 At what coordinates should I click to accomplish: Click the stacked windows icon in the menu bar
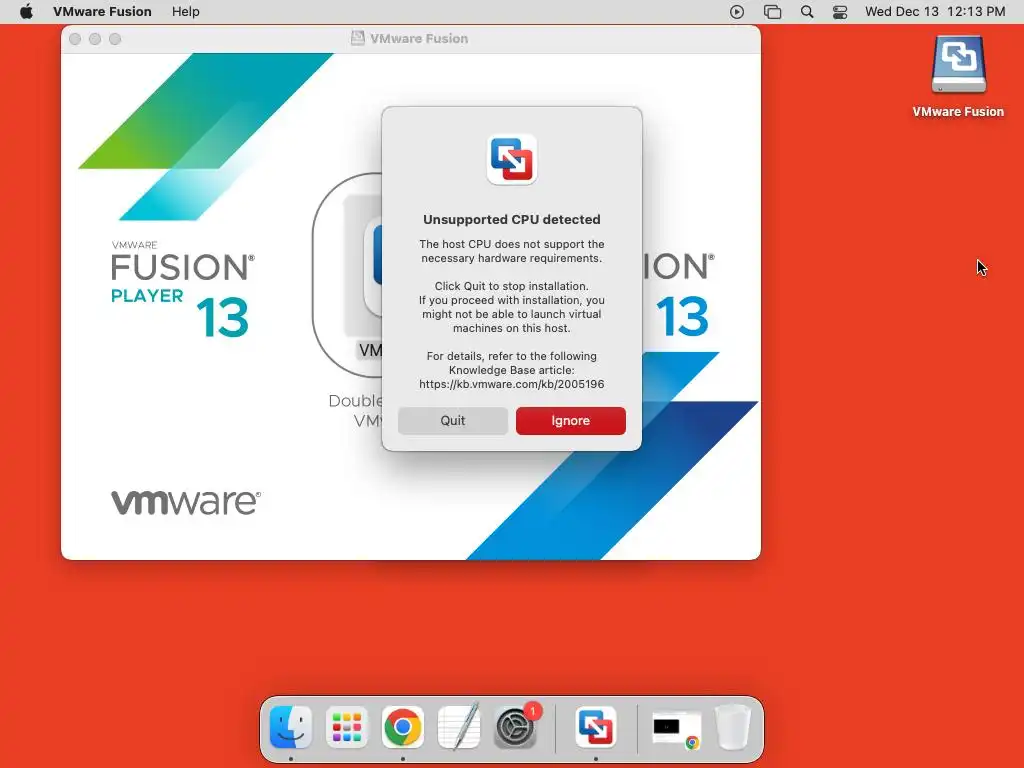tap(773, 12)
